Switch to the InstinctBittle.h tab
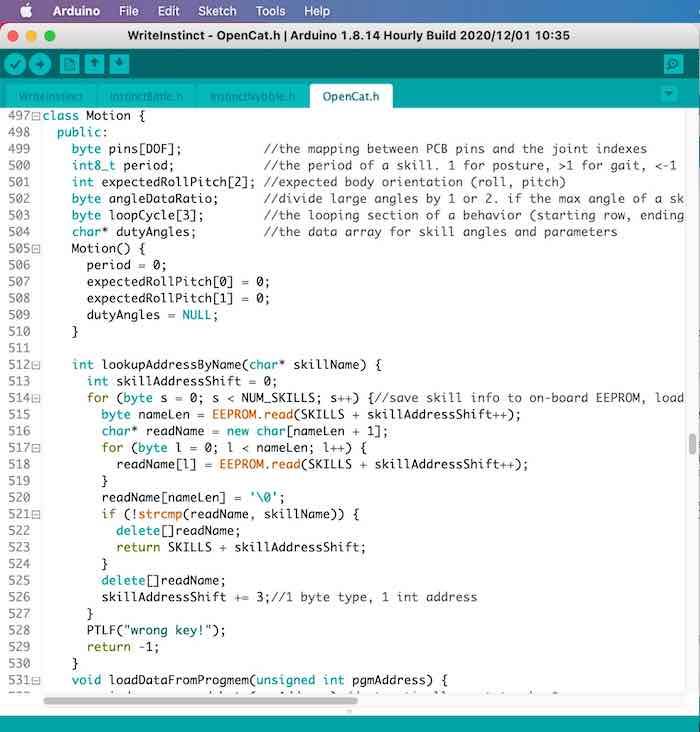Viewport: 700px width, 732px height. [x=146, y=96]
